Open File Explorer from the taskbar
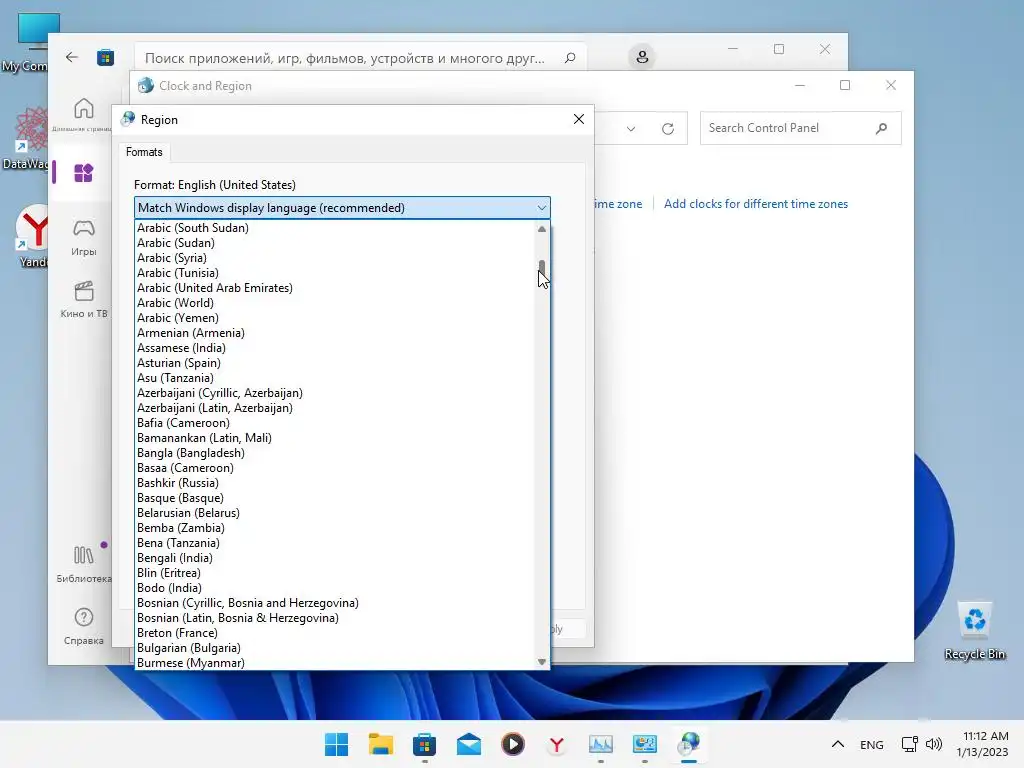The height and width of the screenshot is (768, 1024). [x=381, y=744]
